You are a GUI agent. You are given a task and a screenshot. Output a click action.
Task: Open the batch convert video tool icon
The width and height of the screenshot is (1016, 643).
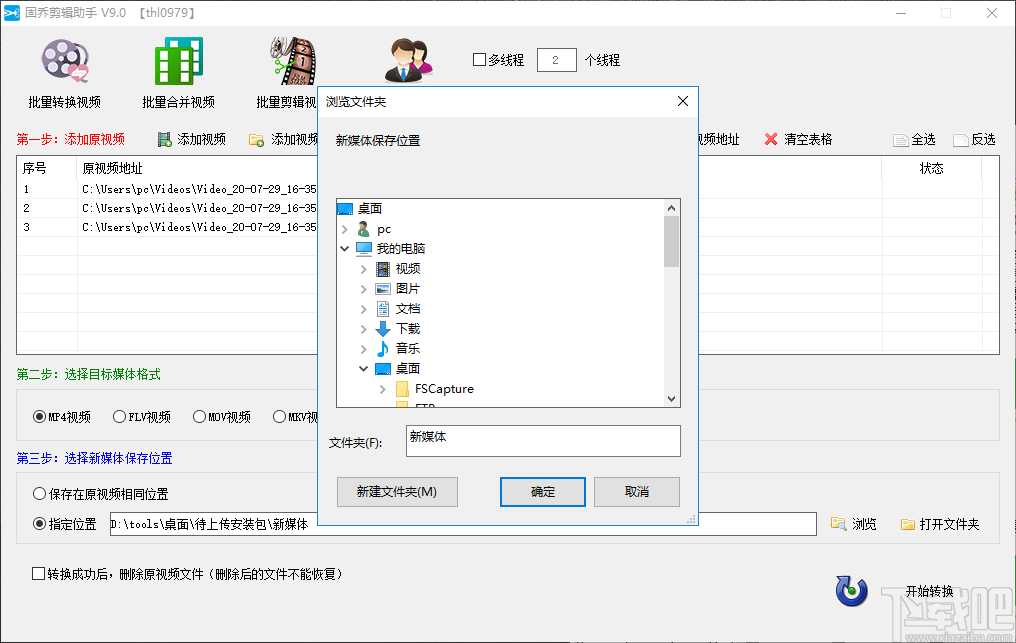point(65,62)
